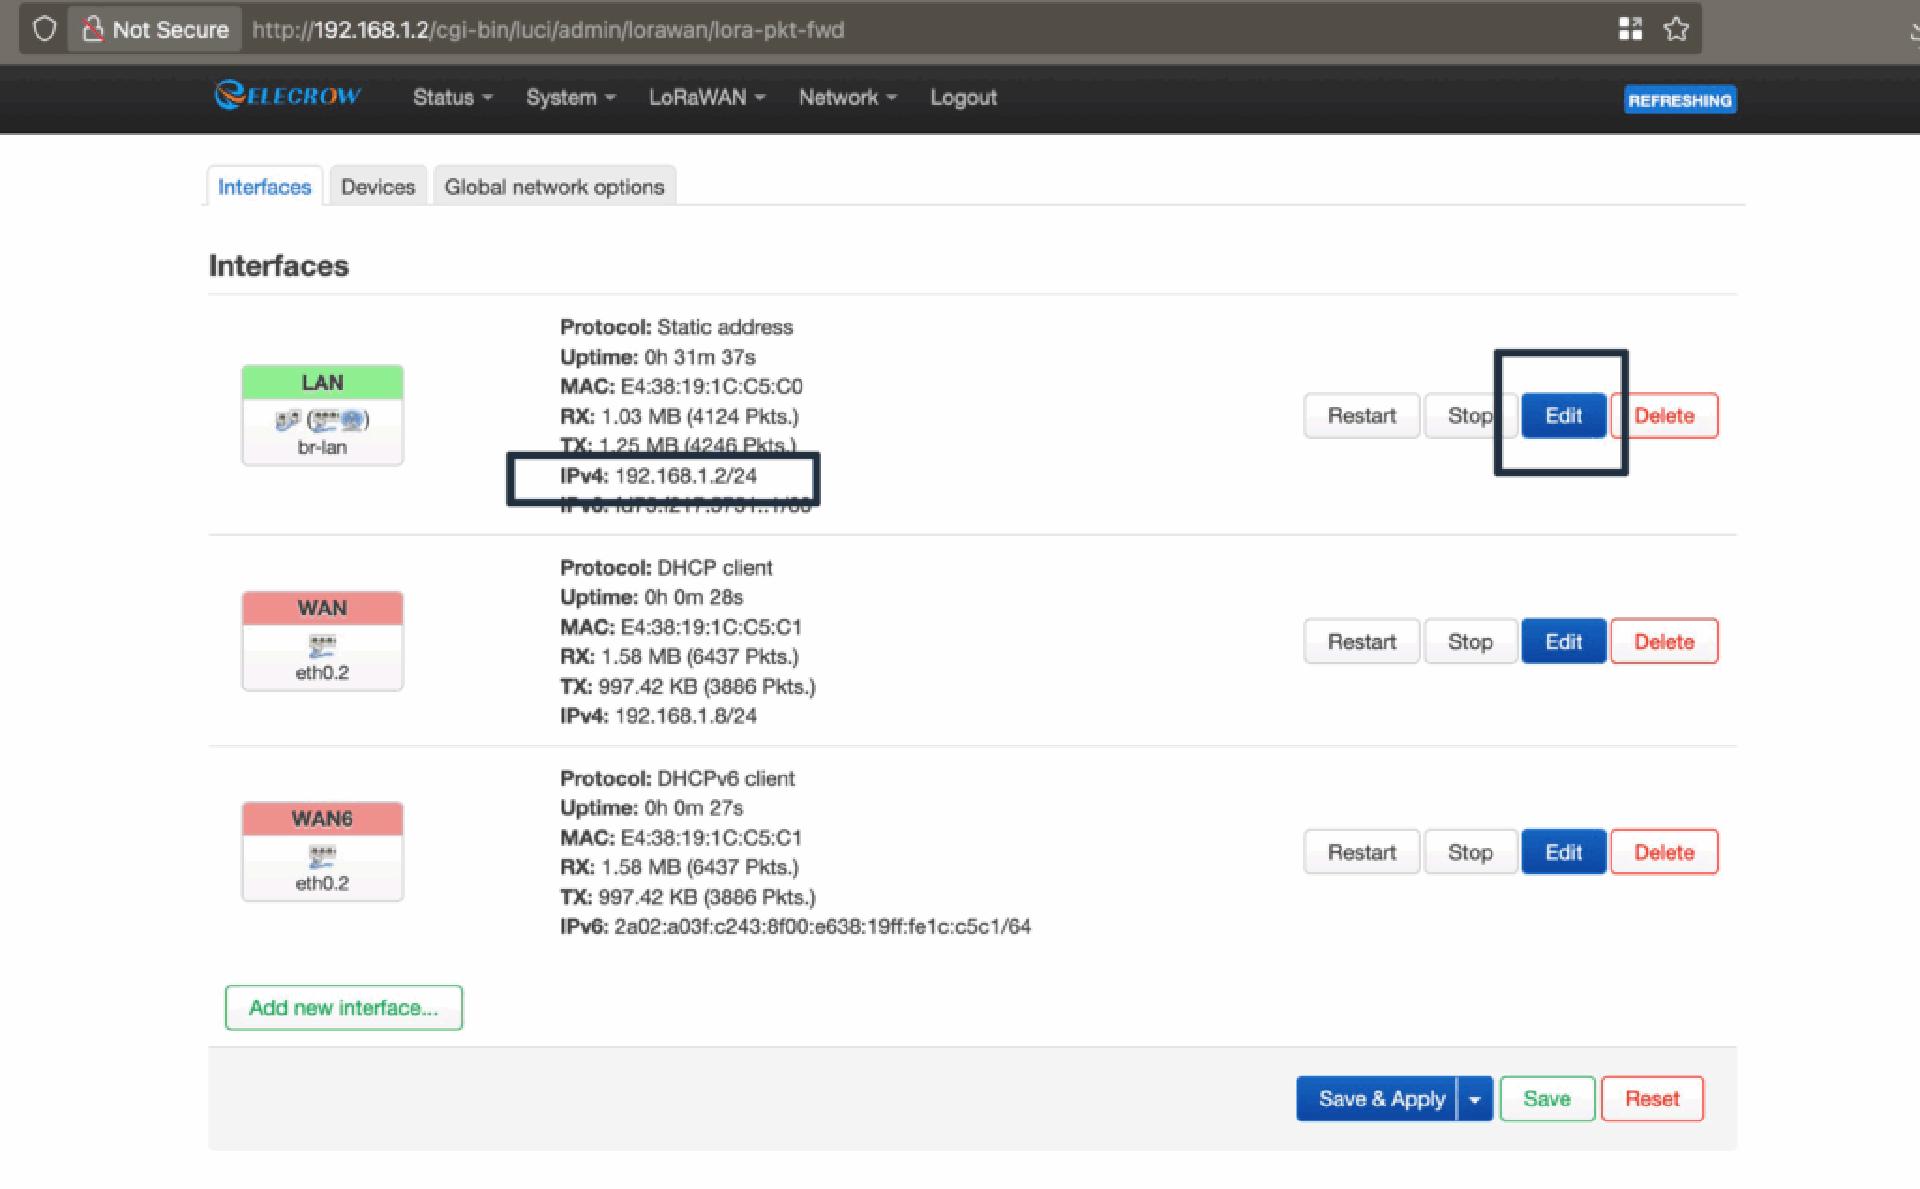This screenshot has height=1189, width=1920.
Task: Delete the WAN6 interface
Action: (x=1664, y=853)
